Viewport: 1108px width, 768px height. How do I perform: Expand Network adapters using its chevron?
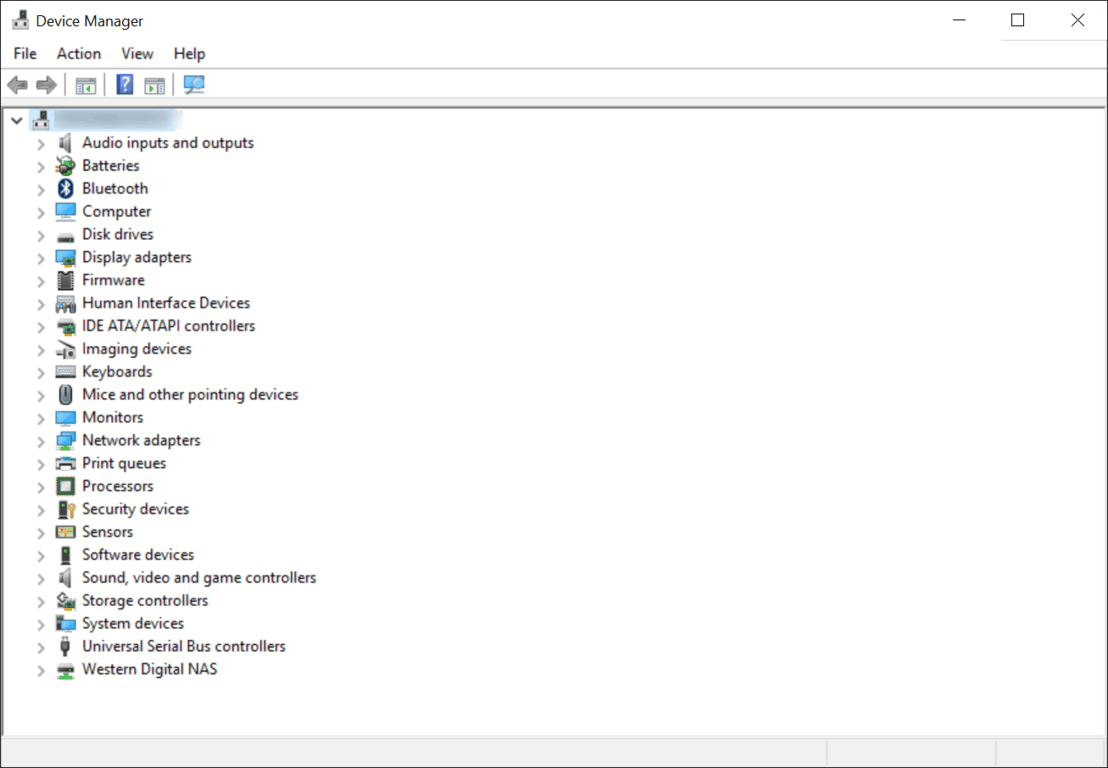point(41,441)
